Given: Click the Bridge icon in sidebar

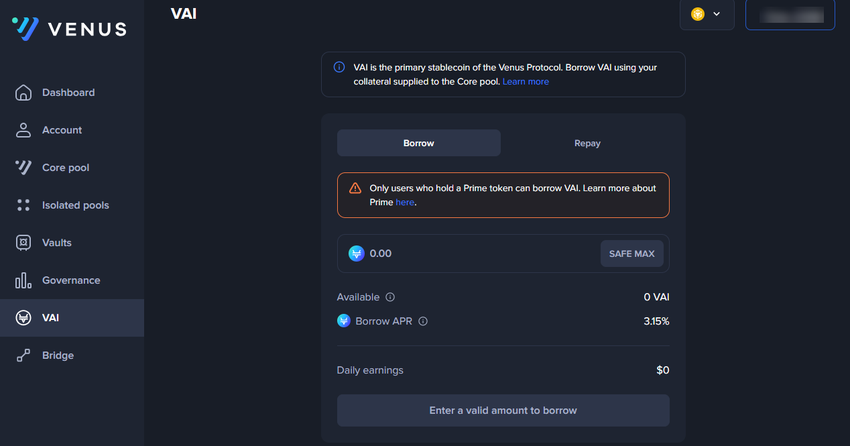Looking at the screenshot, I should tap(24, 355).
